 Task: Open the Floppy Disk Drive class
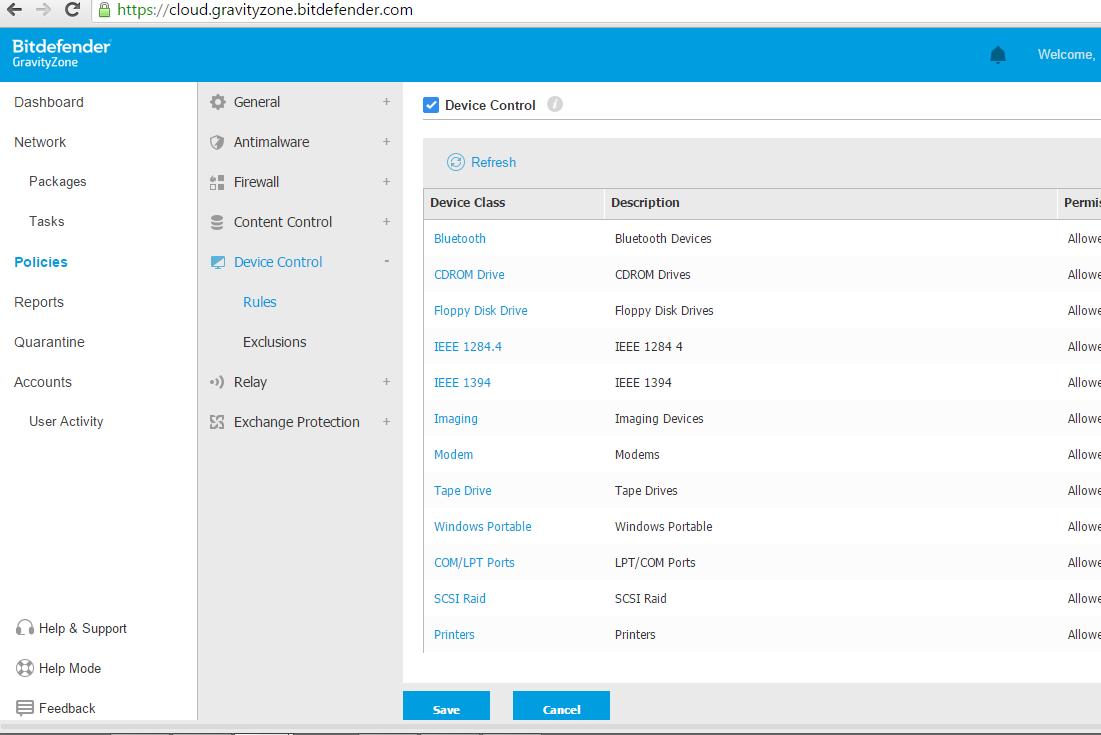(x=480, y=310)
